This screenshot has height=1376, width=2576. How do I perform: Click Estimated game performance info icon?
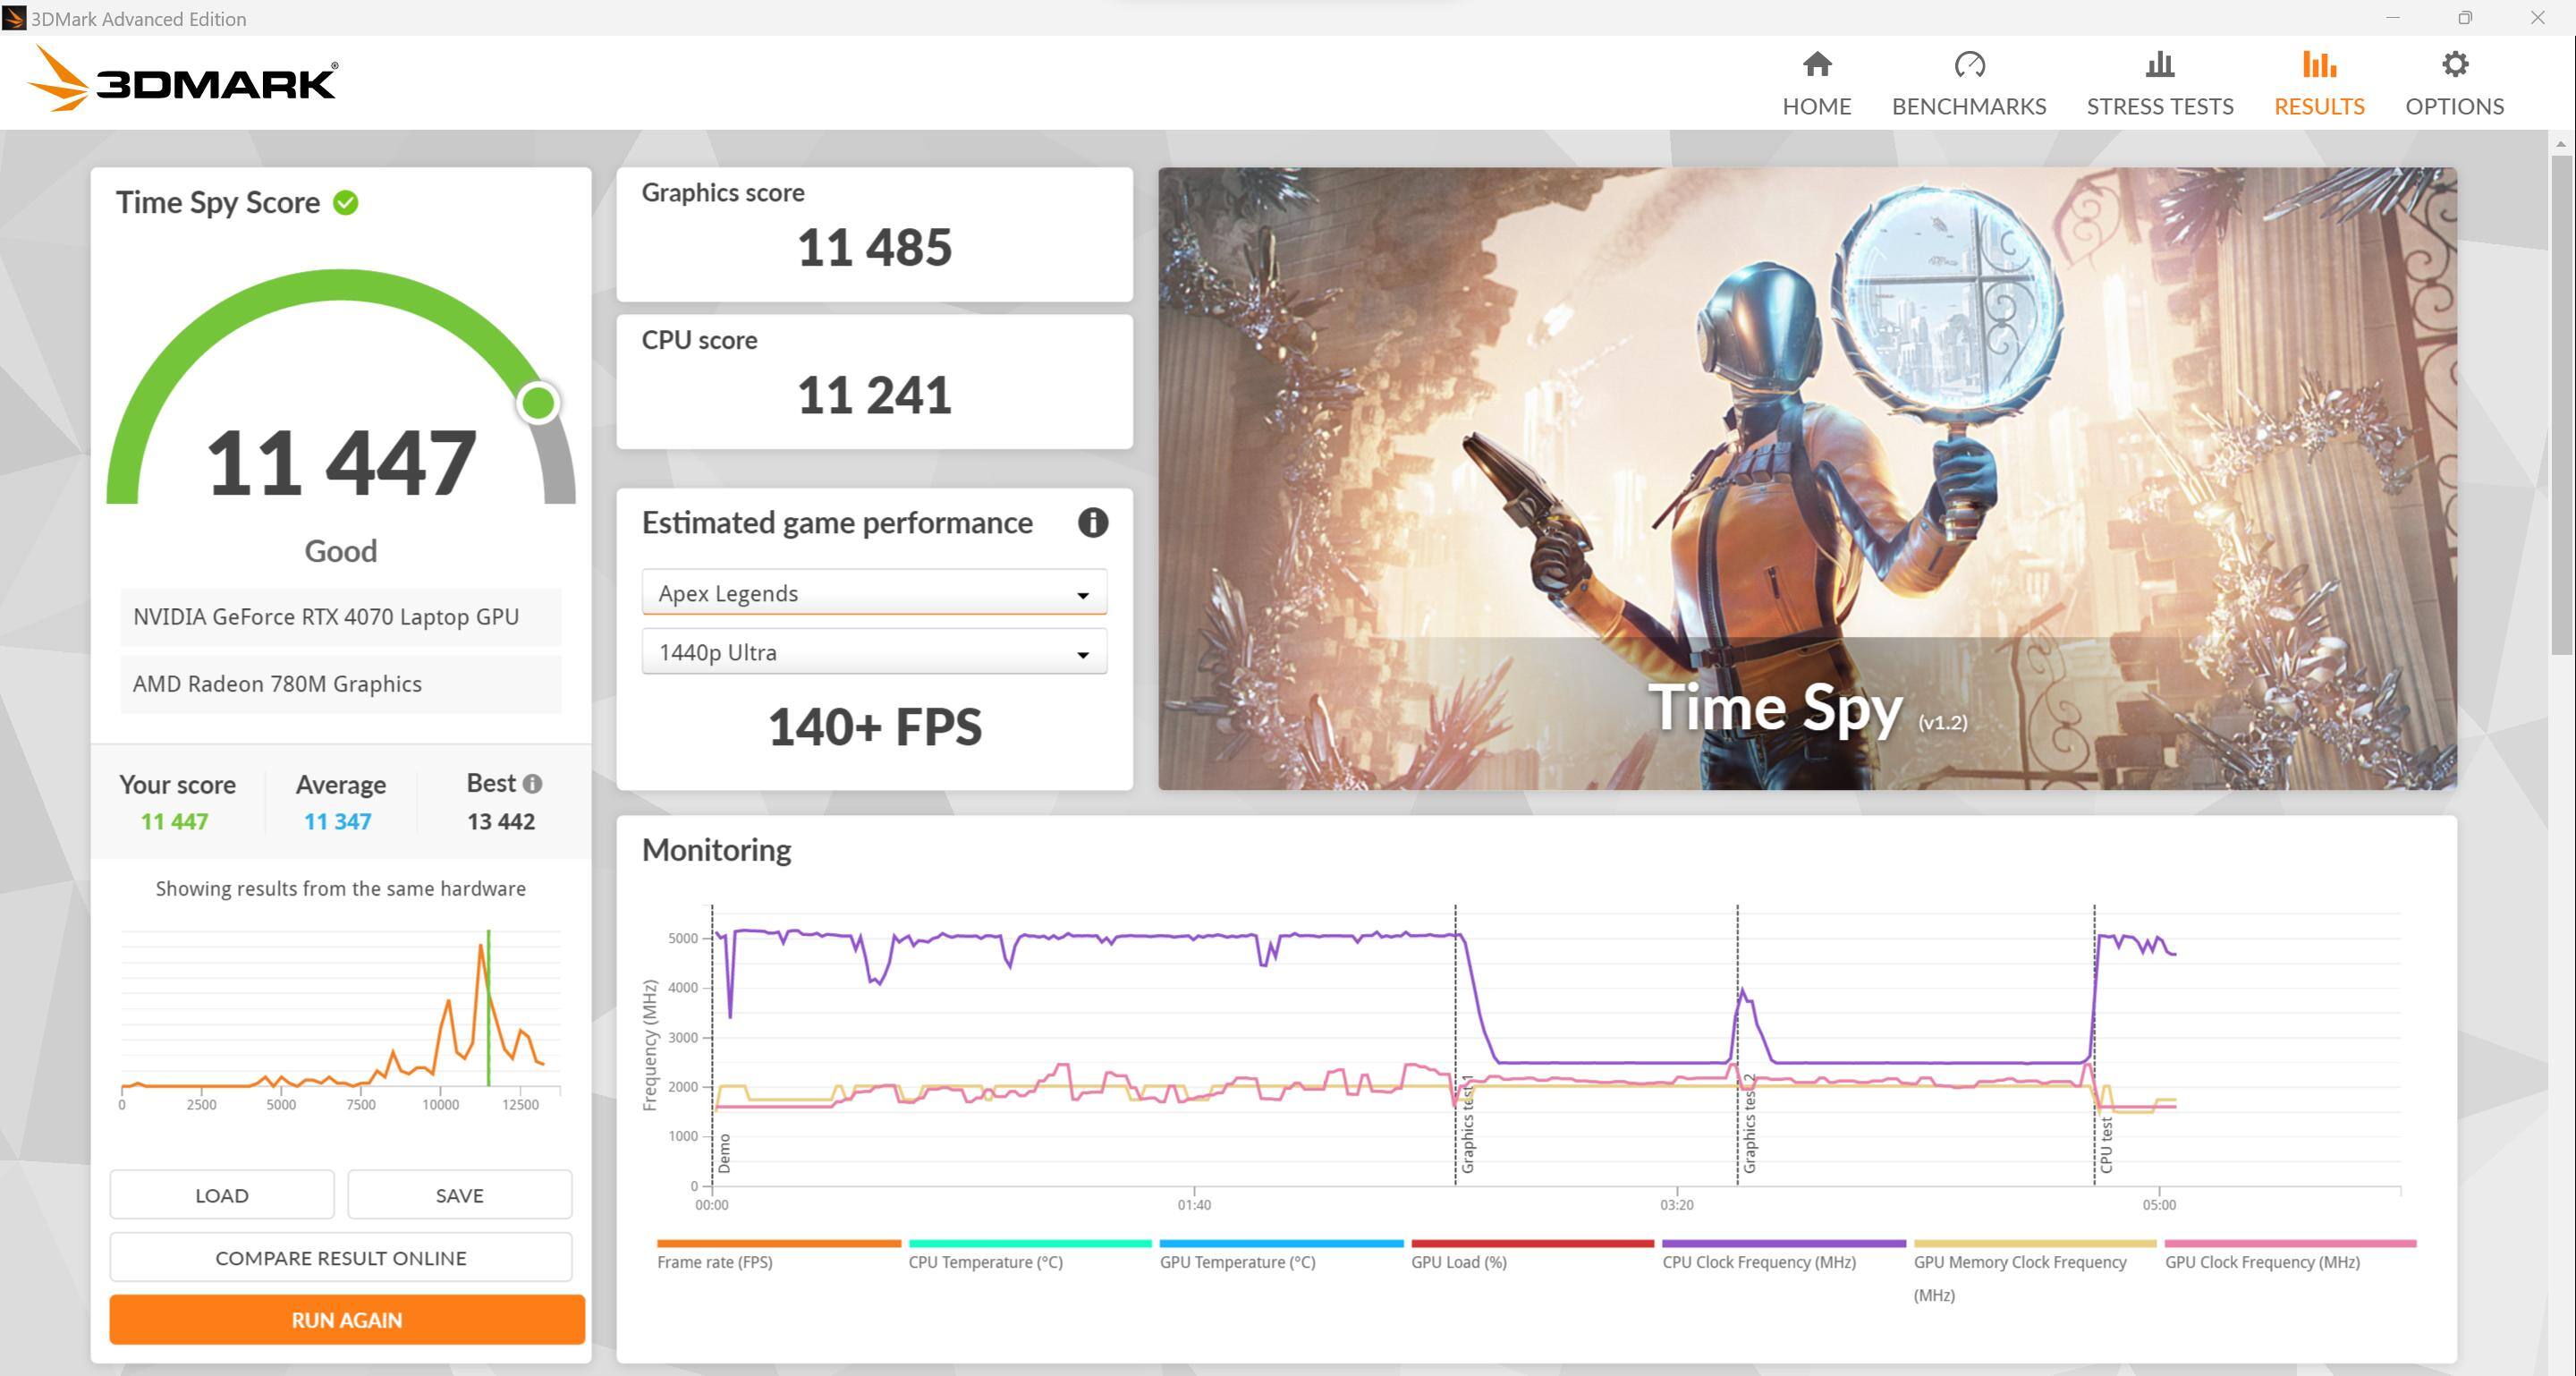pos(1092,523)
